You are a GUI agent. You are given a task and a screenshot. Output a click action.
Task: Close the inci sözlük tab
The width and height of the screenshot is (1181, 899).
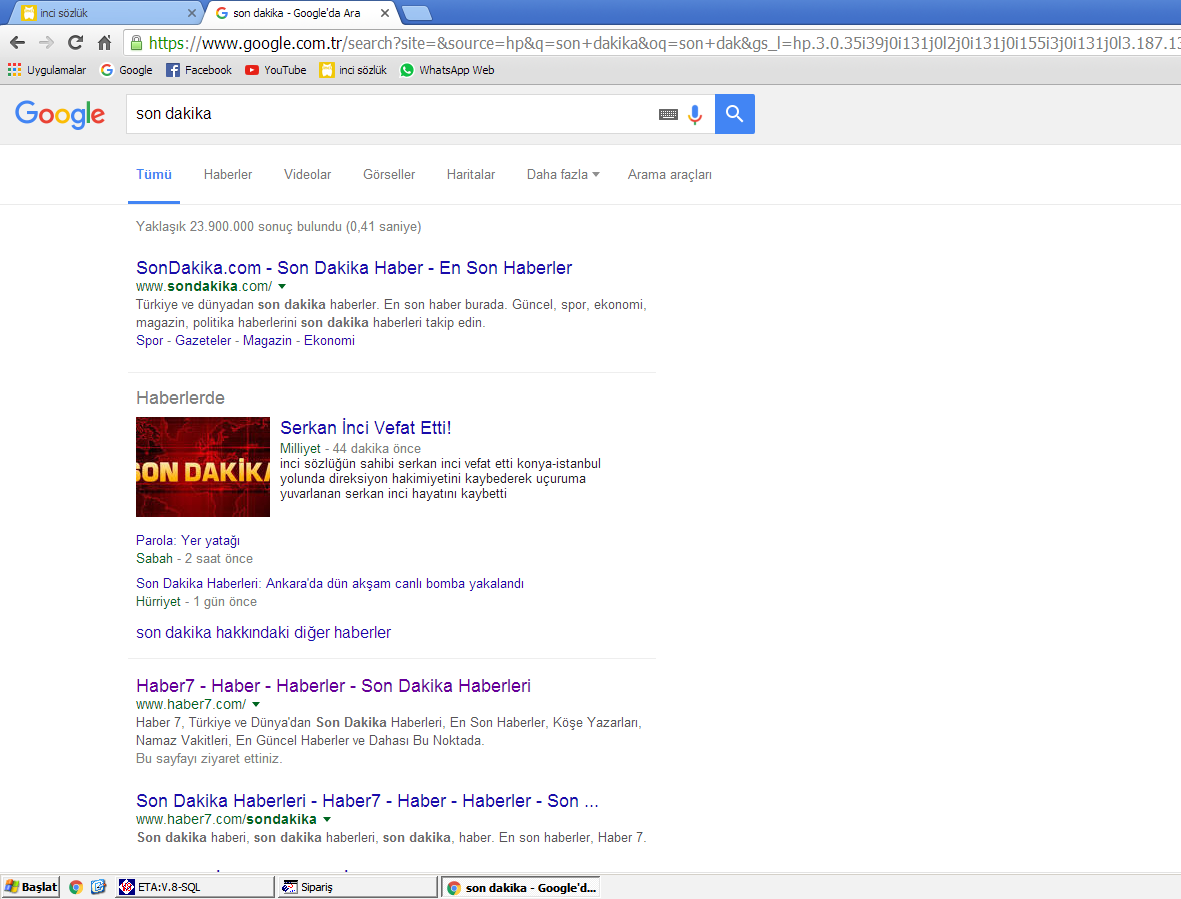pyautogui.click(x=191, y=13)
